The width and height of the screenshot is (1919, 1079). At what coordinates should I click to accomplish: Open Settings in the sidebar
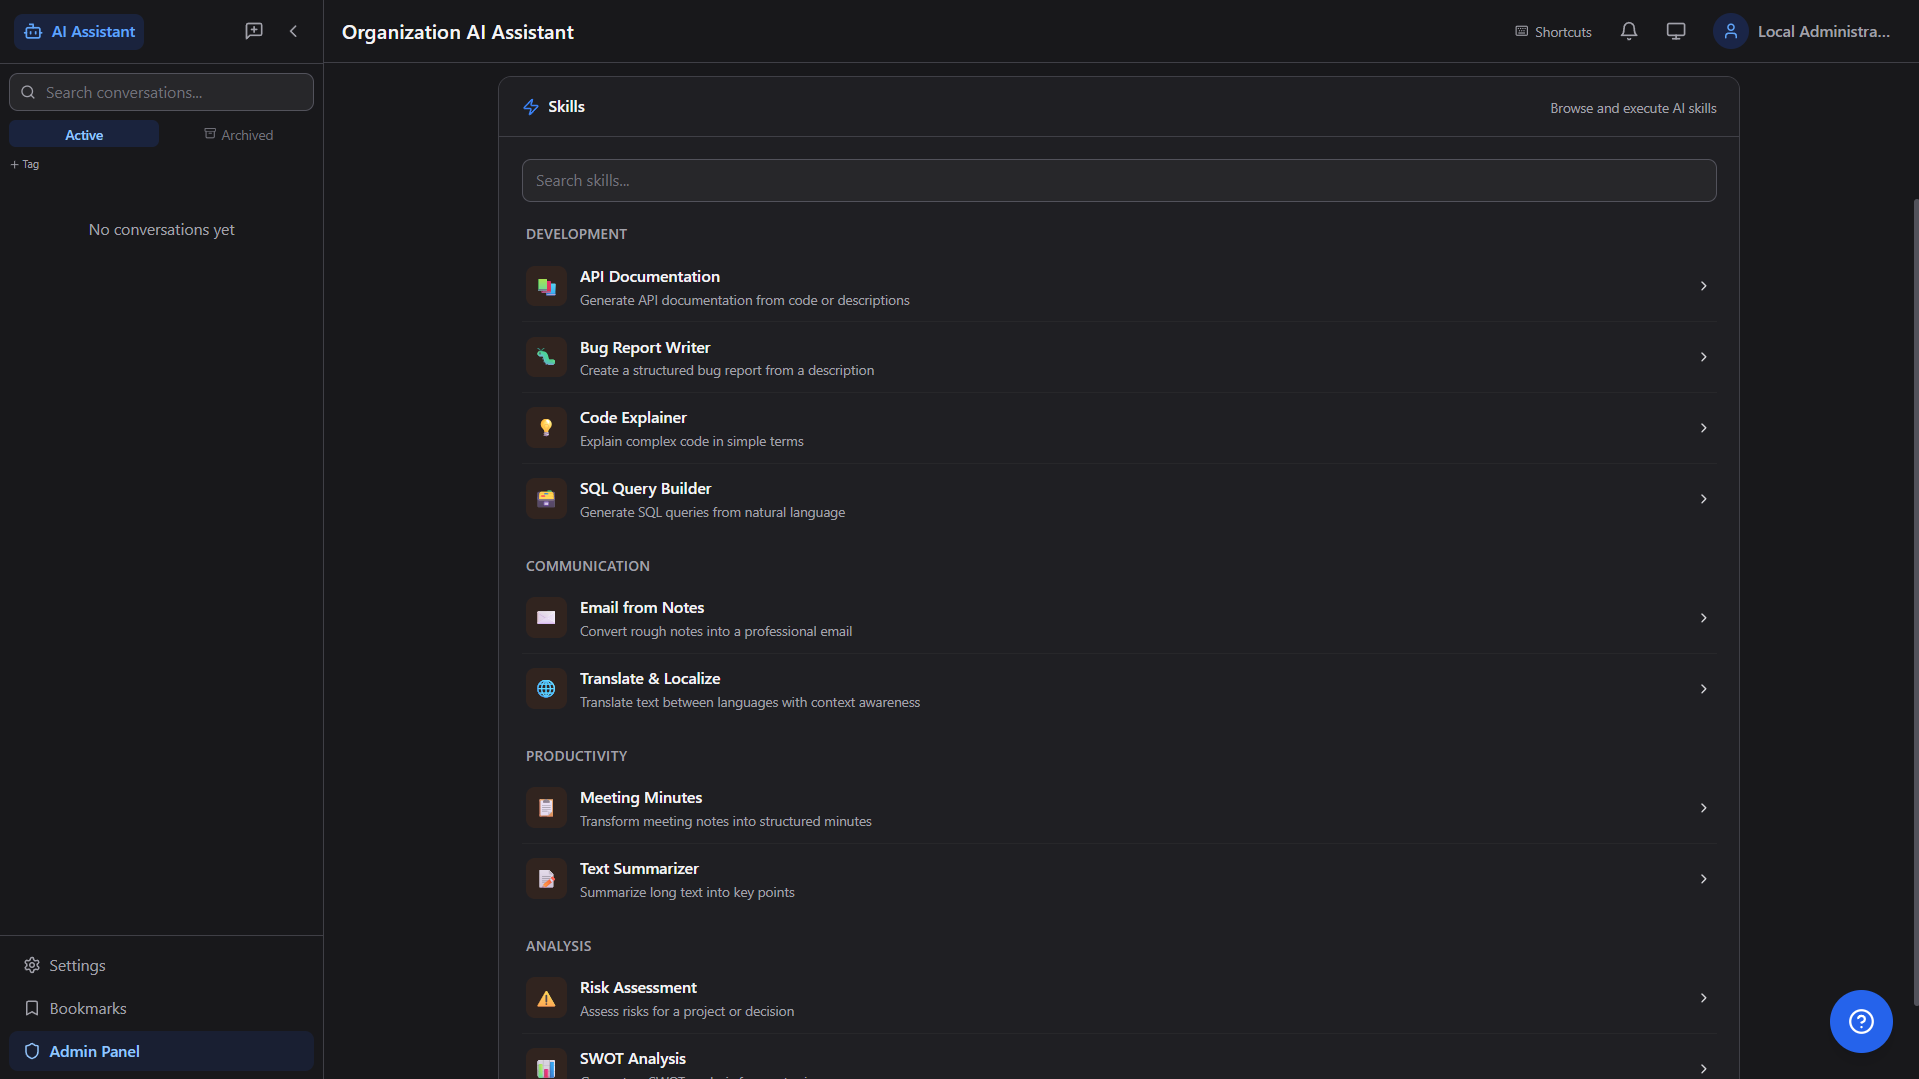click(x=77, y=965)
